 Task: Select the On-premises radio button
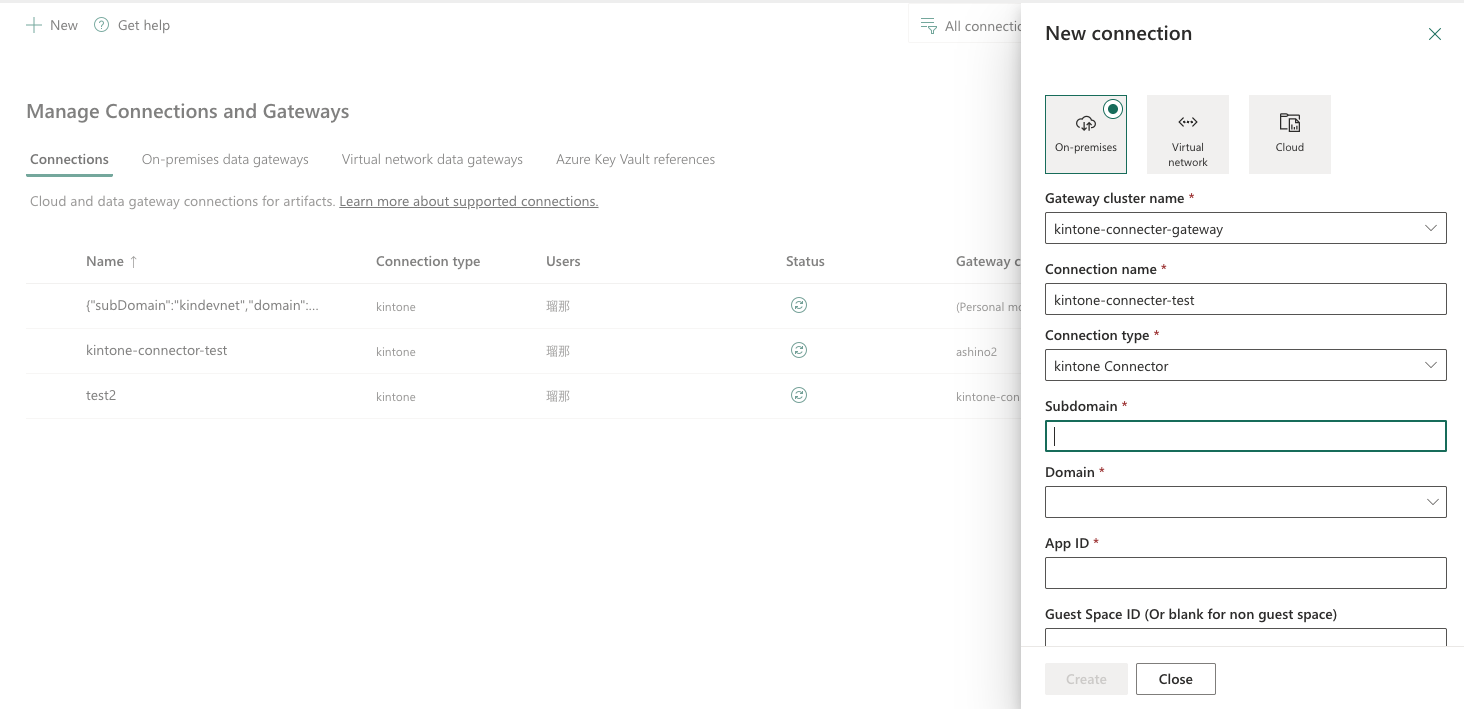[x=1113, y=109]
